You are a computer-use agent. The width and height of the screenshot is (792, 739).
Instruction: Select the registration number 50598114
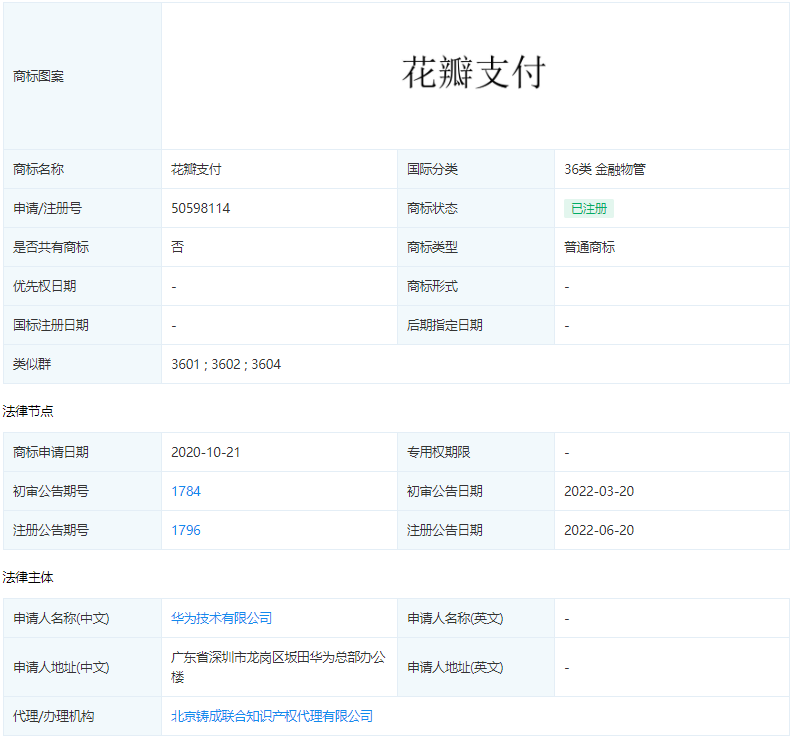point(201,208)
